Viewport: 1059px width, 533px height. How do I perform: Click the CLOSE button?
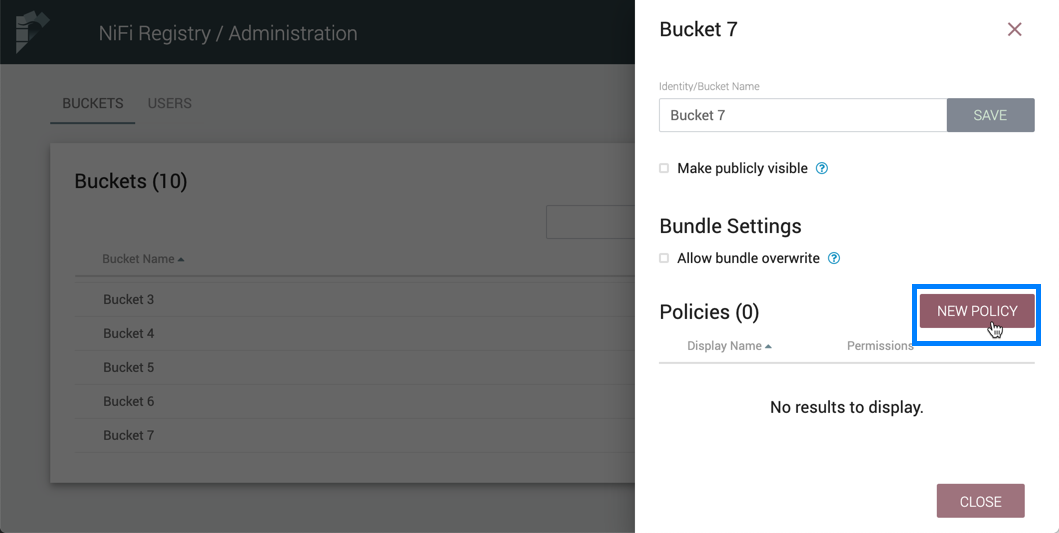[x=980, y=502]
